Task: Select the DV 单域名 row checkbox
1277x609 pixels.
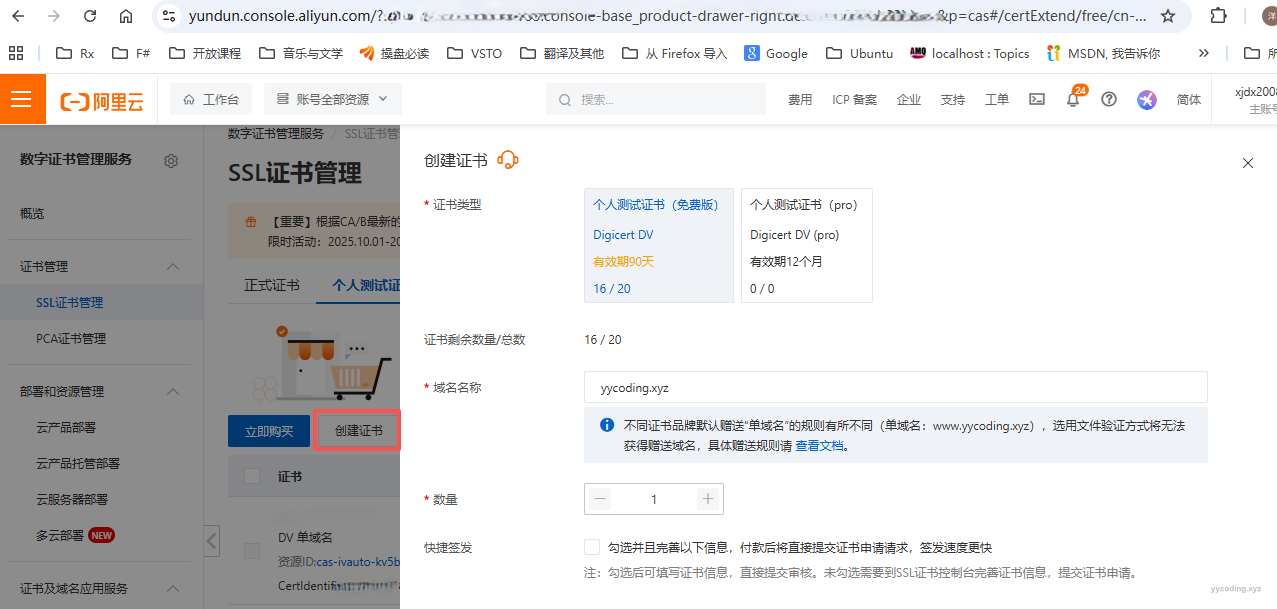Action: pyautogui.click(x=252, y=550)
